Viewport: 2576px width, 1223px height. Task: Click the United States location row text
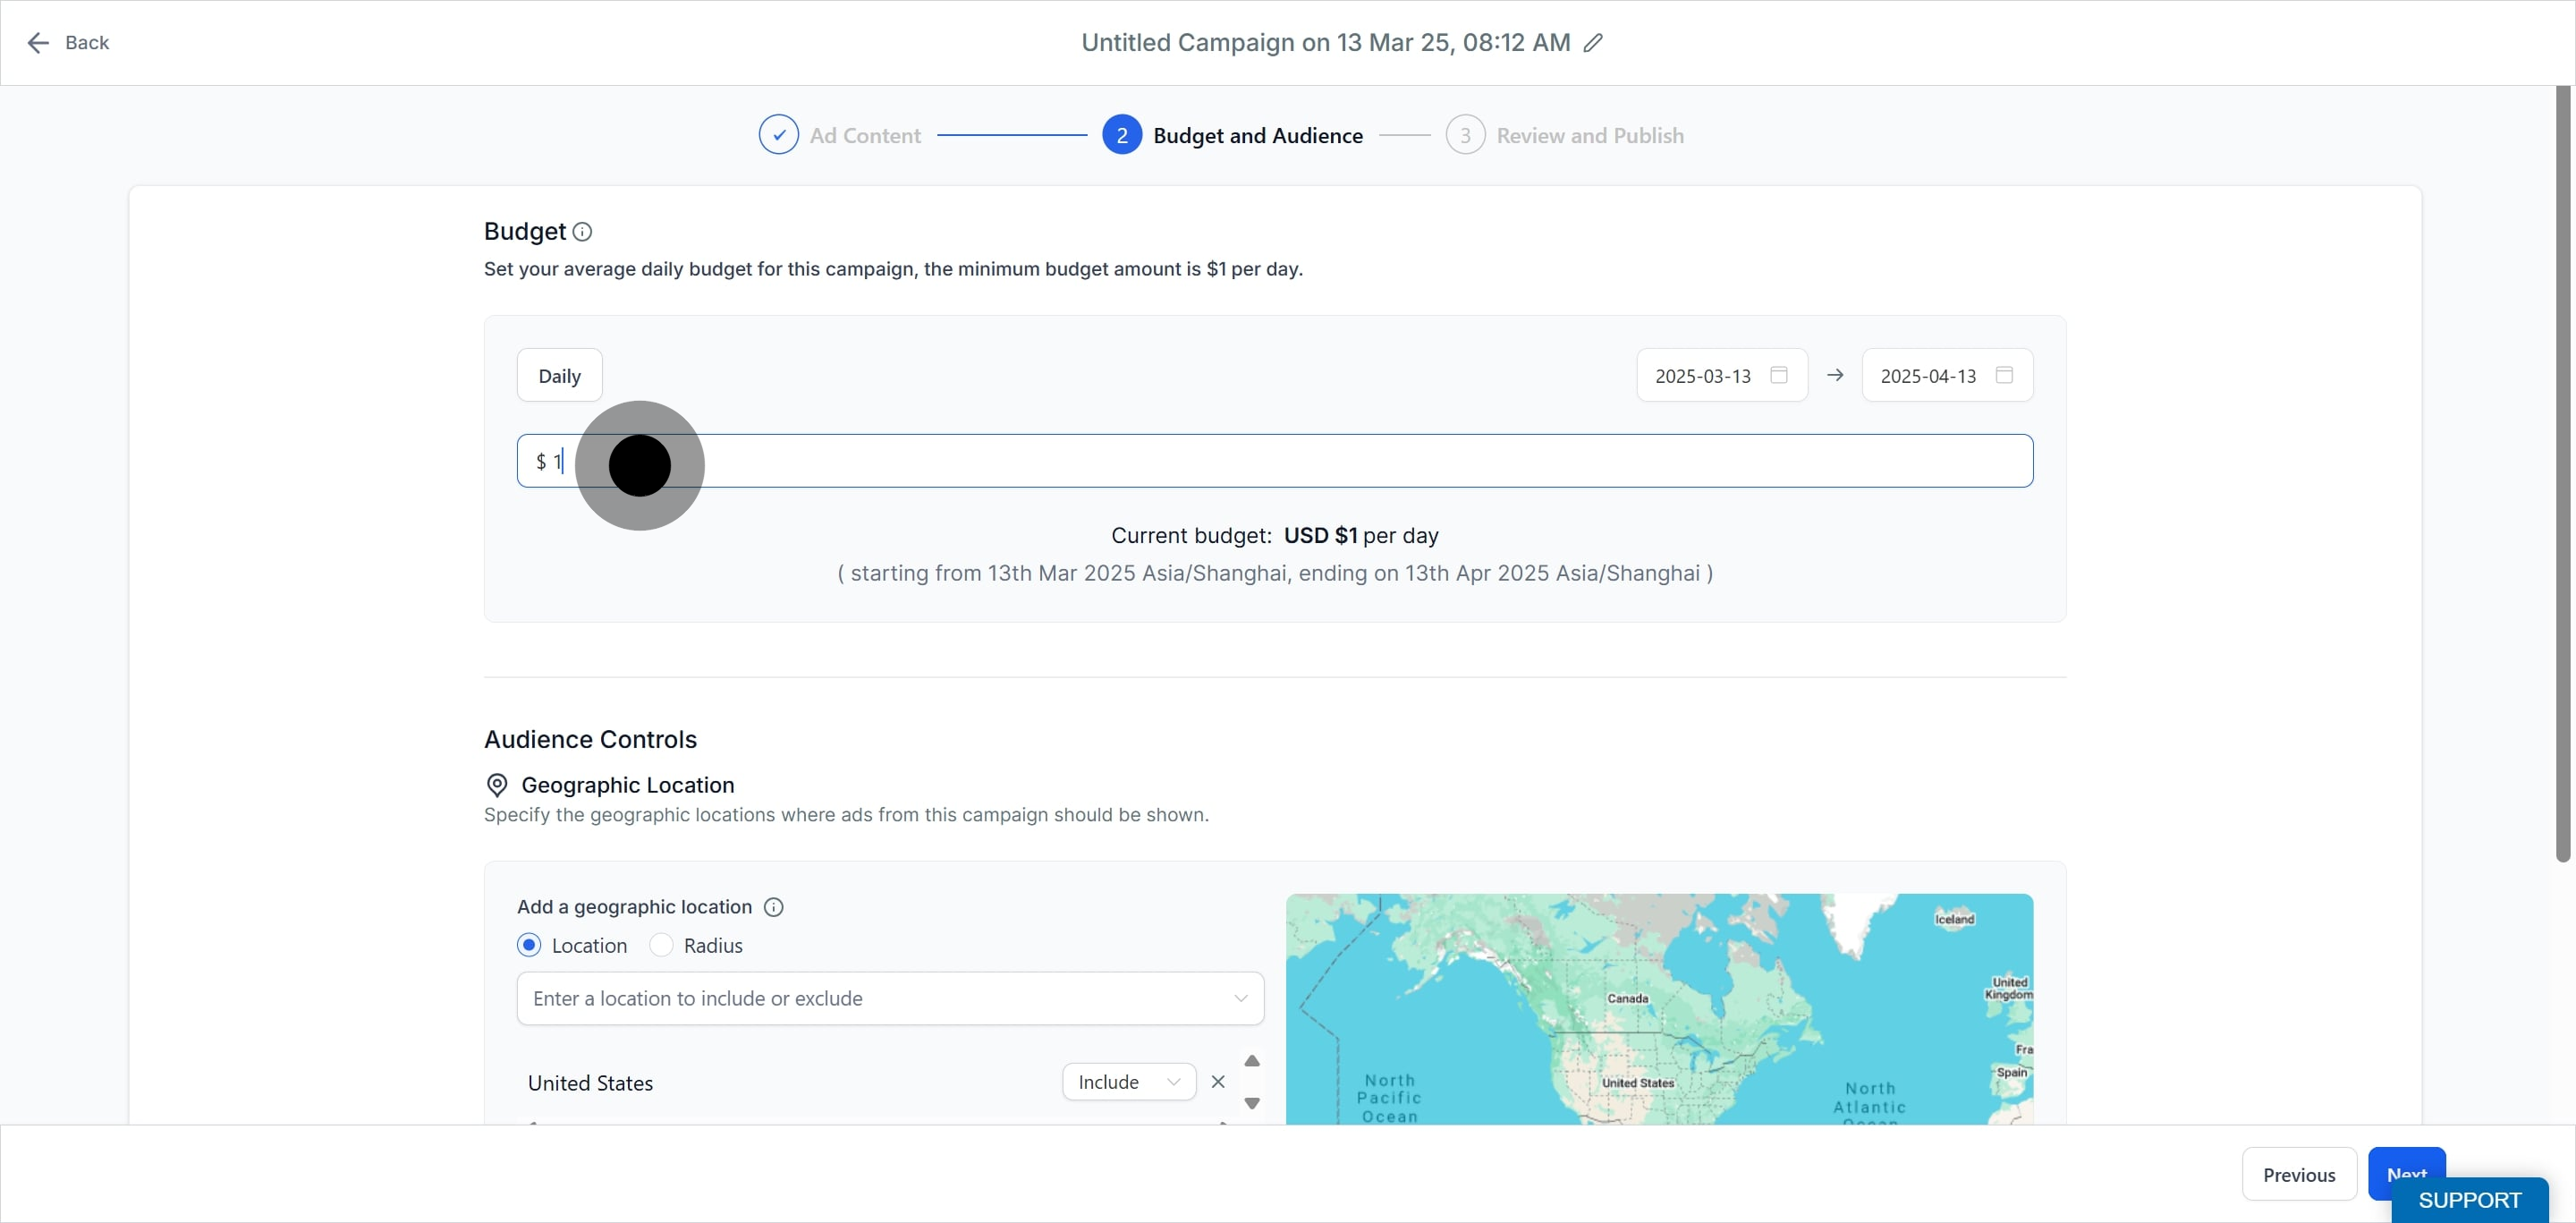590,1083
